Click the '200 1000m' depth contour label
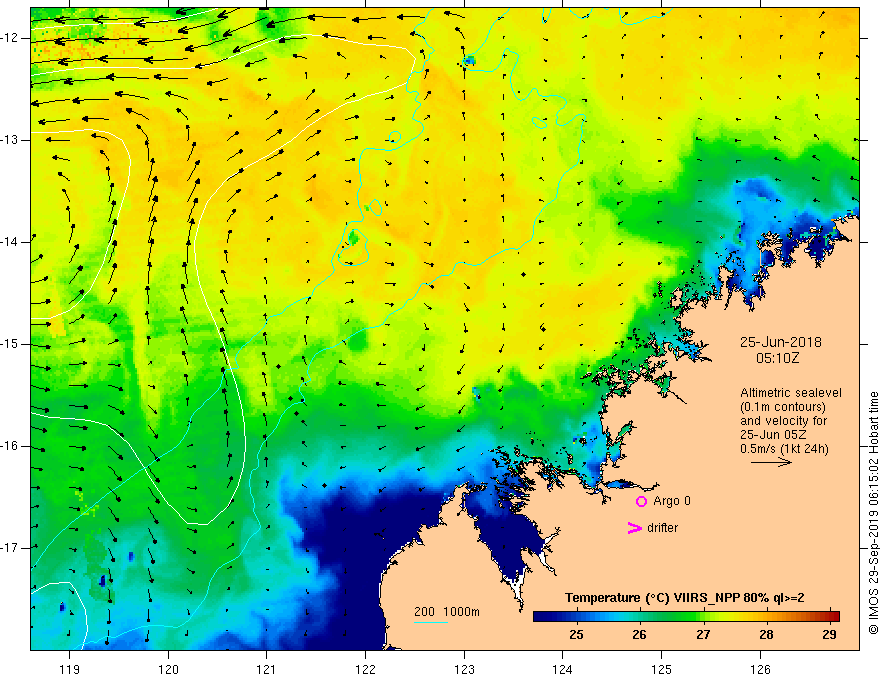The width and height of the screenshot is (880, 680). (447, 612)
